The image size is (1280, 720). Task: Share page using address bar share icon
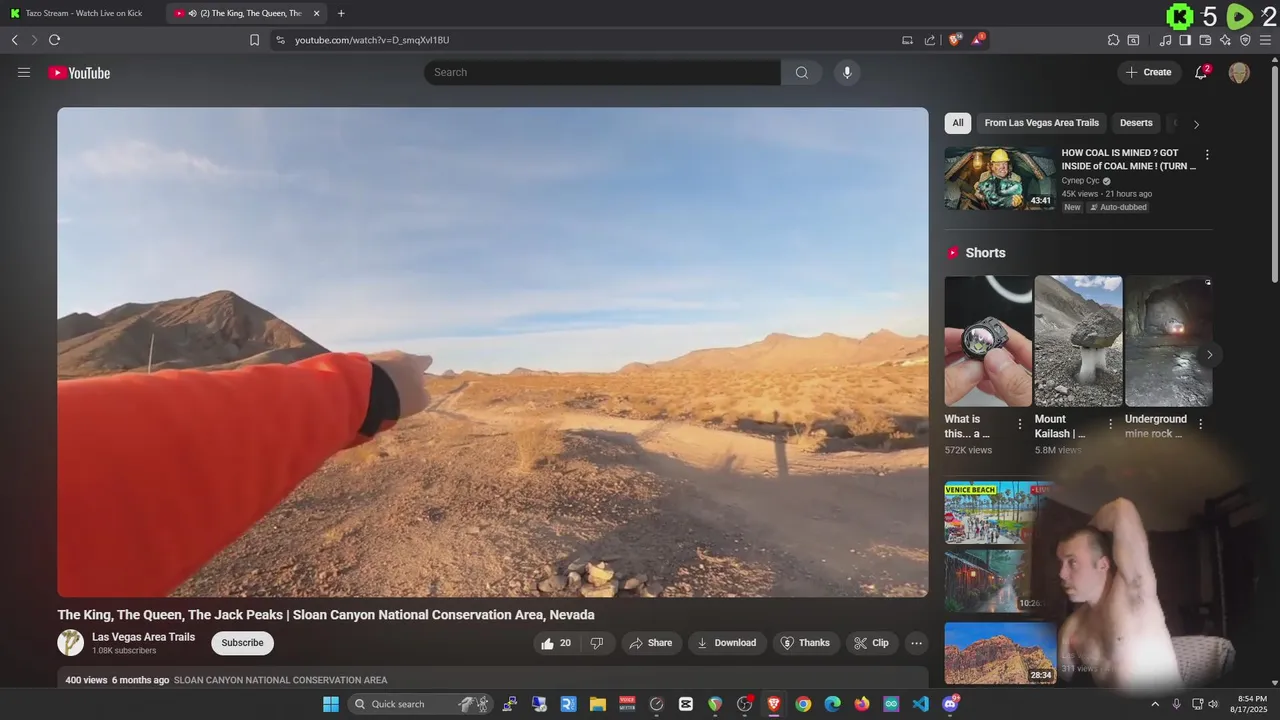tap(930, 40)
